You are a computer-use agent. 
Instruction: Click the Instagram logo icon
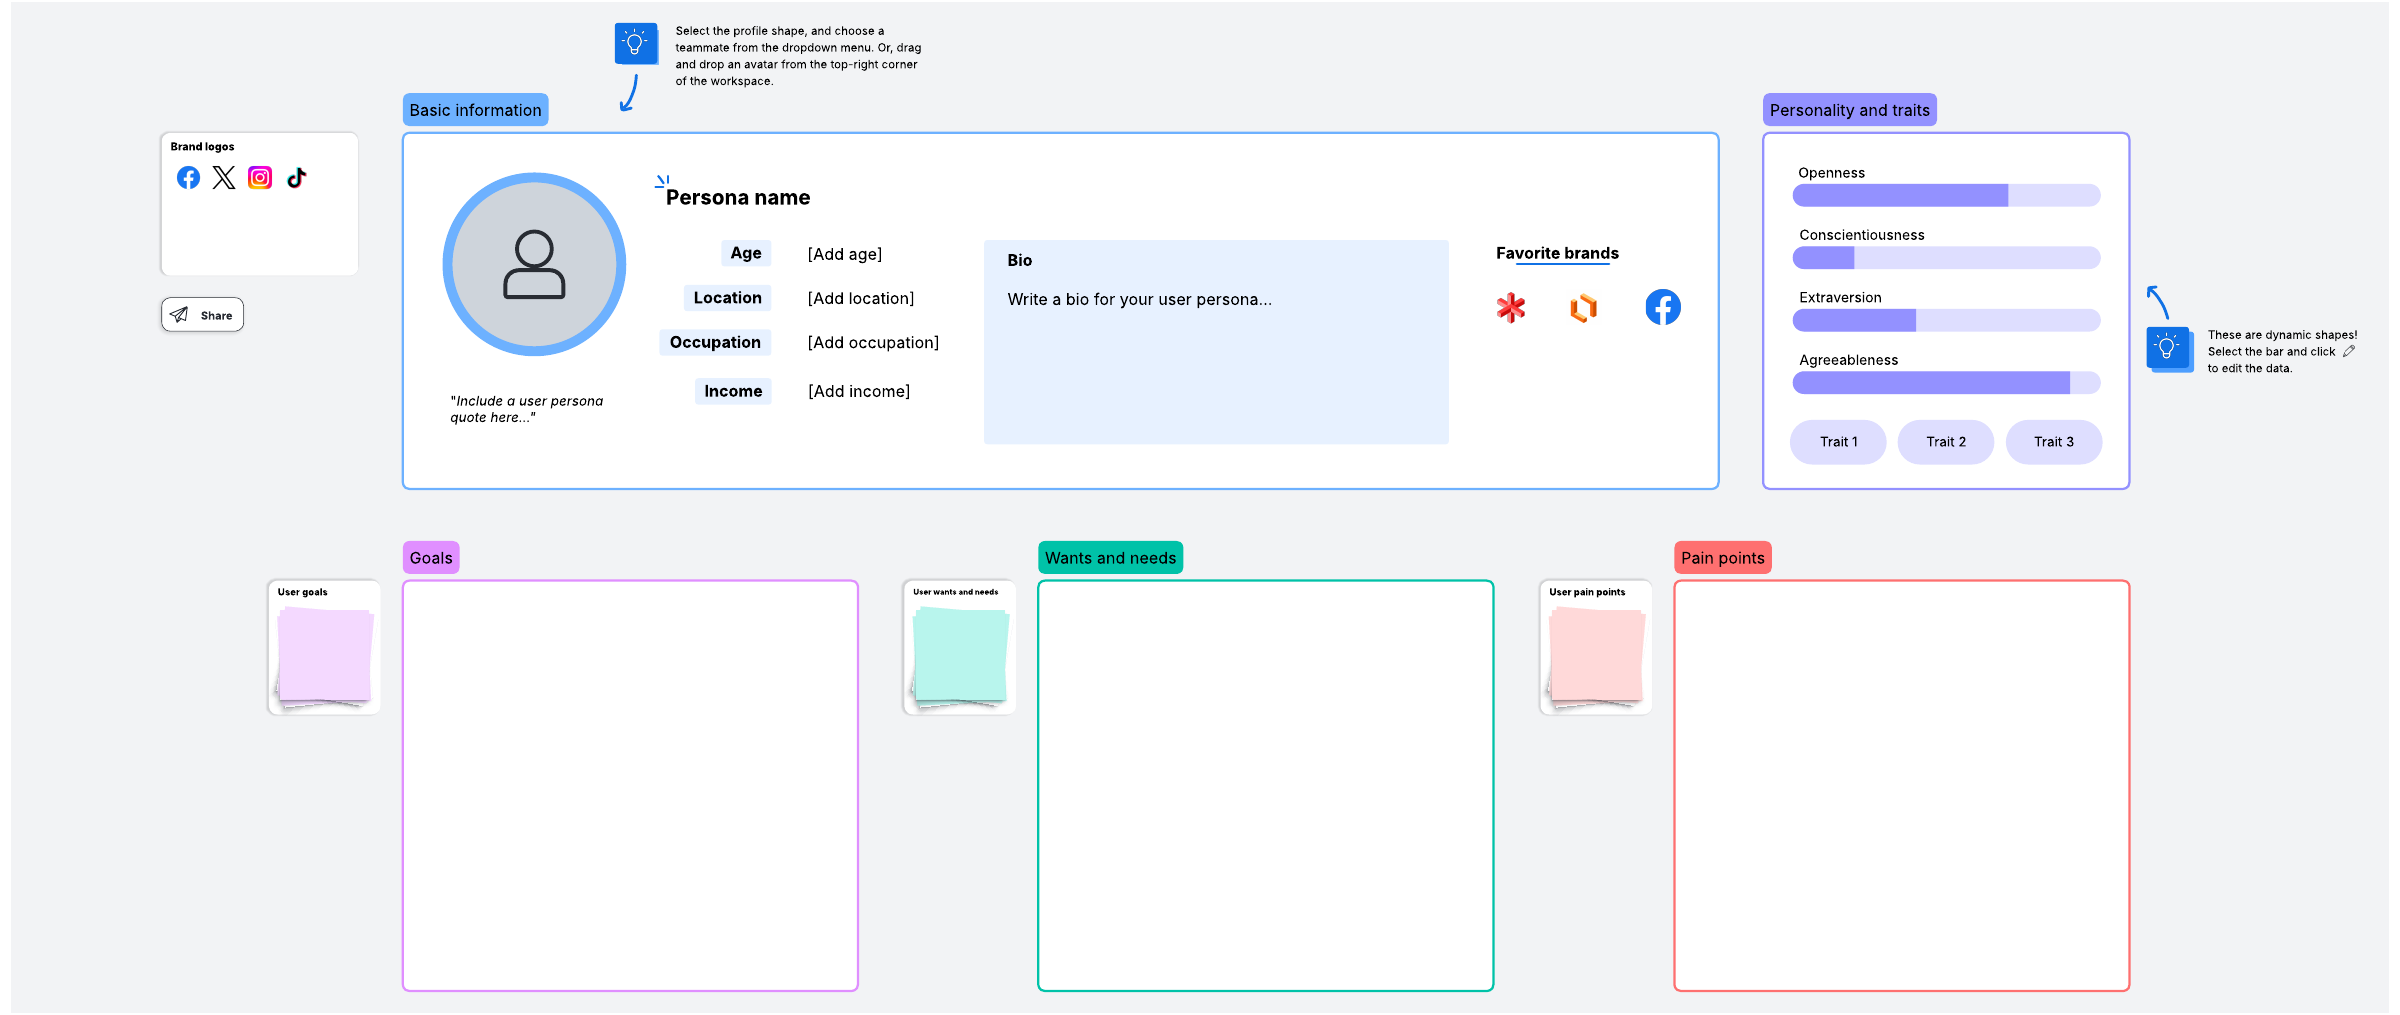coord(260,178)
